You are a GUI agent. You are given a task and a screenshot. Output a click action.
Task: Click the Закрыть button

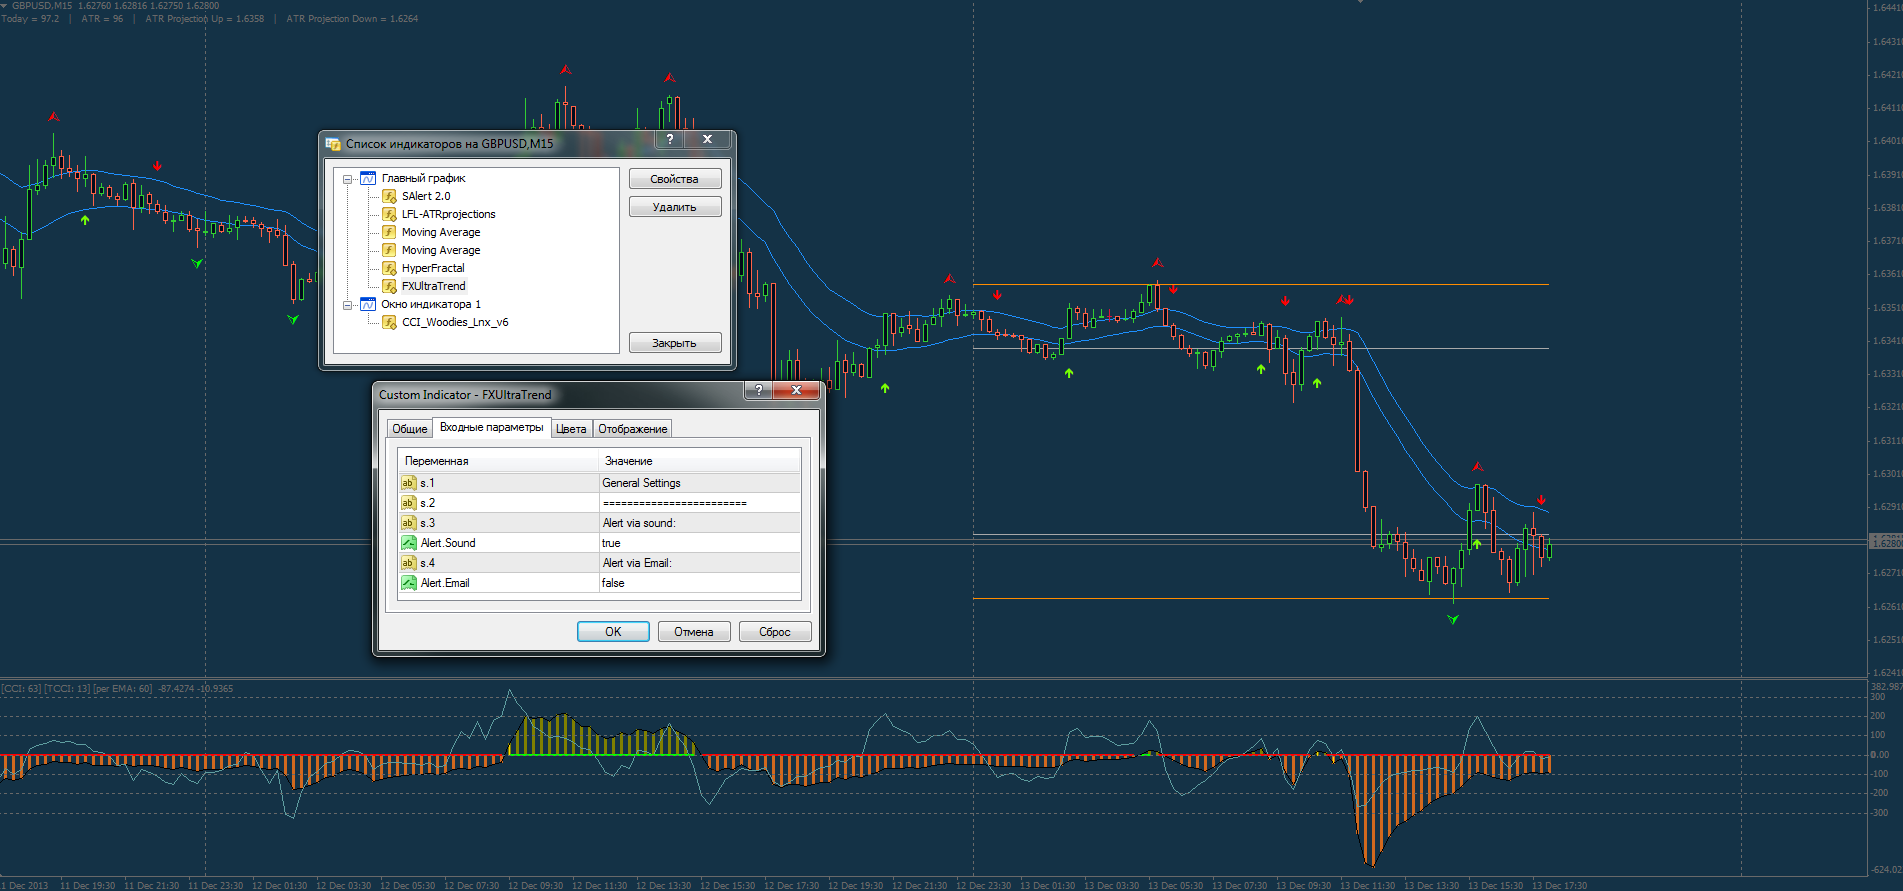coord(675,343)
